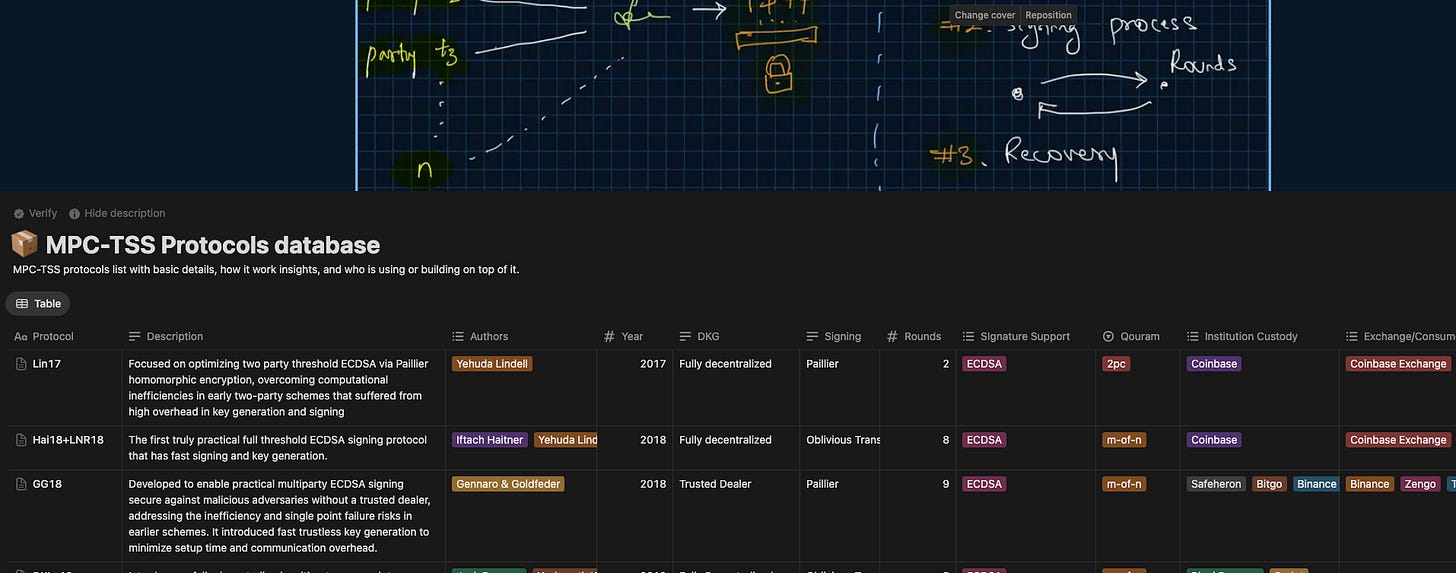The height and width of the screenshot is (573, 1456).
Task: Open the Lin17 protocol entry
Action: [x=47, y=364]
